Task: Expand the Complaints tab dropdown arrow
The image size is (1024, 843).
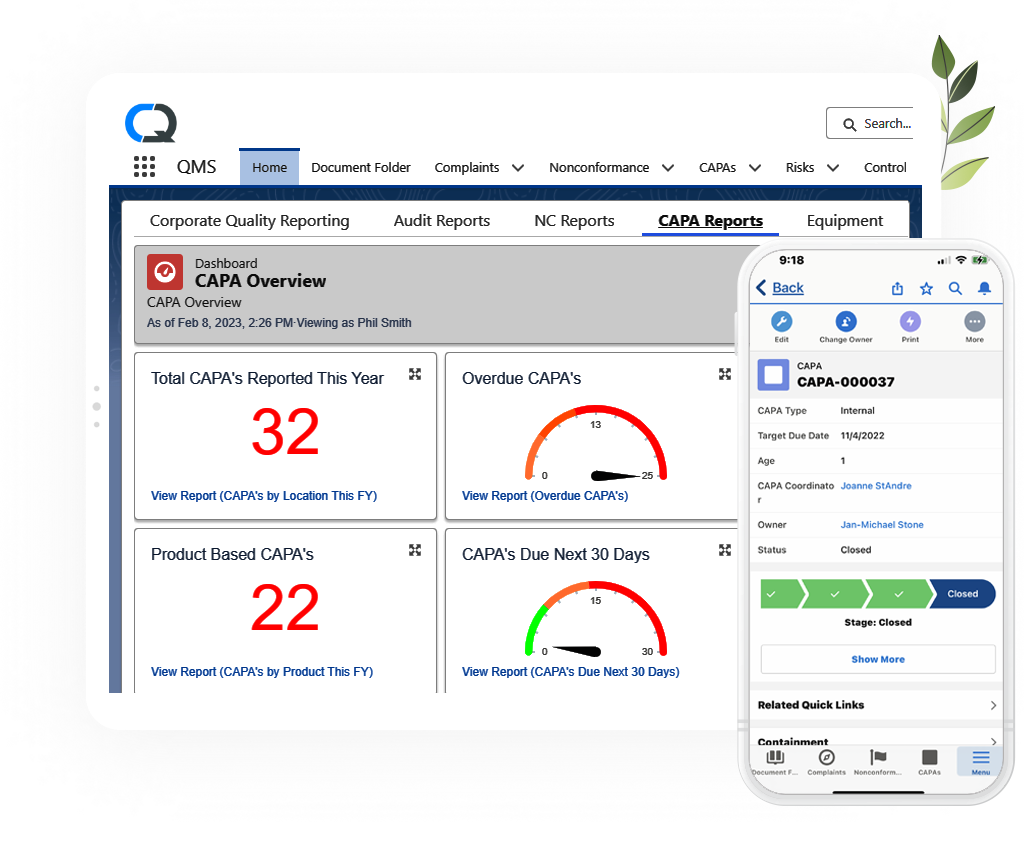Action: coord(518,168)
